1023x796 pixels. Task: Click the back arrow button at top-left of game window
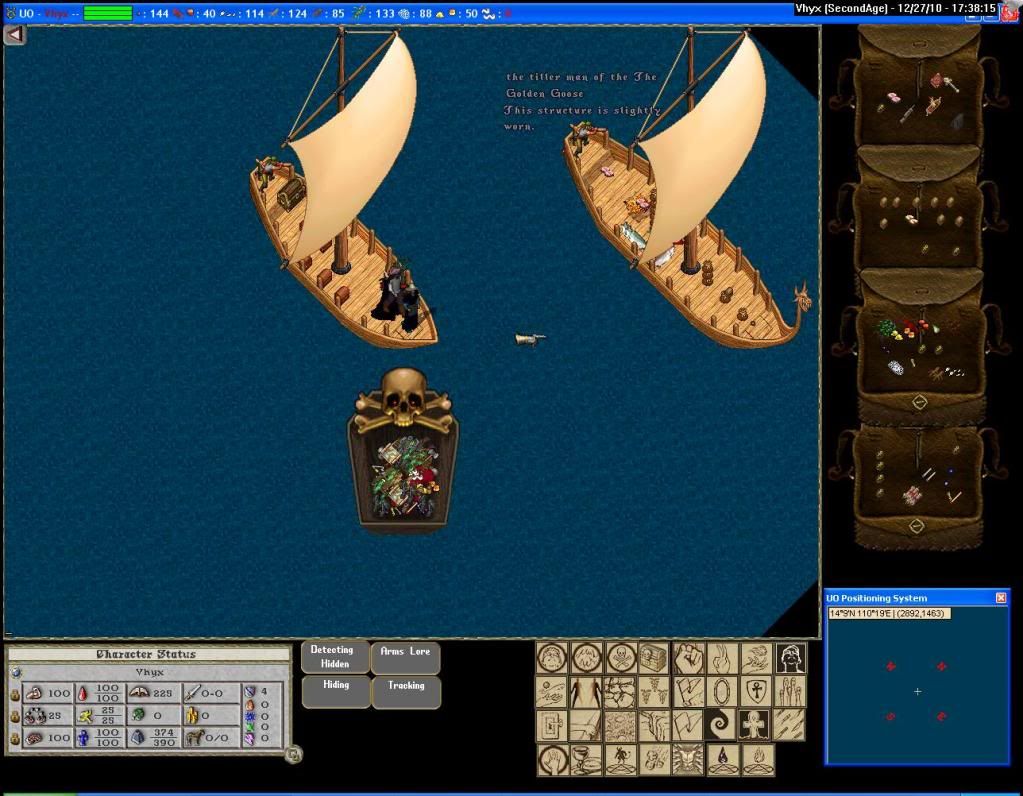(14, 35)
